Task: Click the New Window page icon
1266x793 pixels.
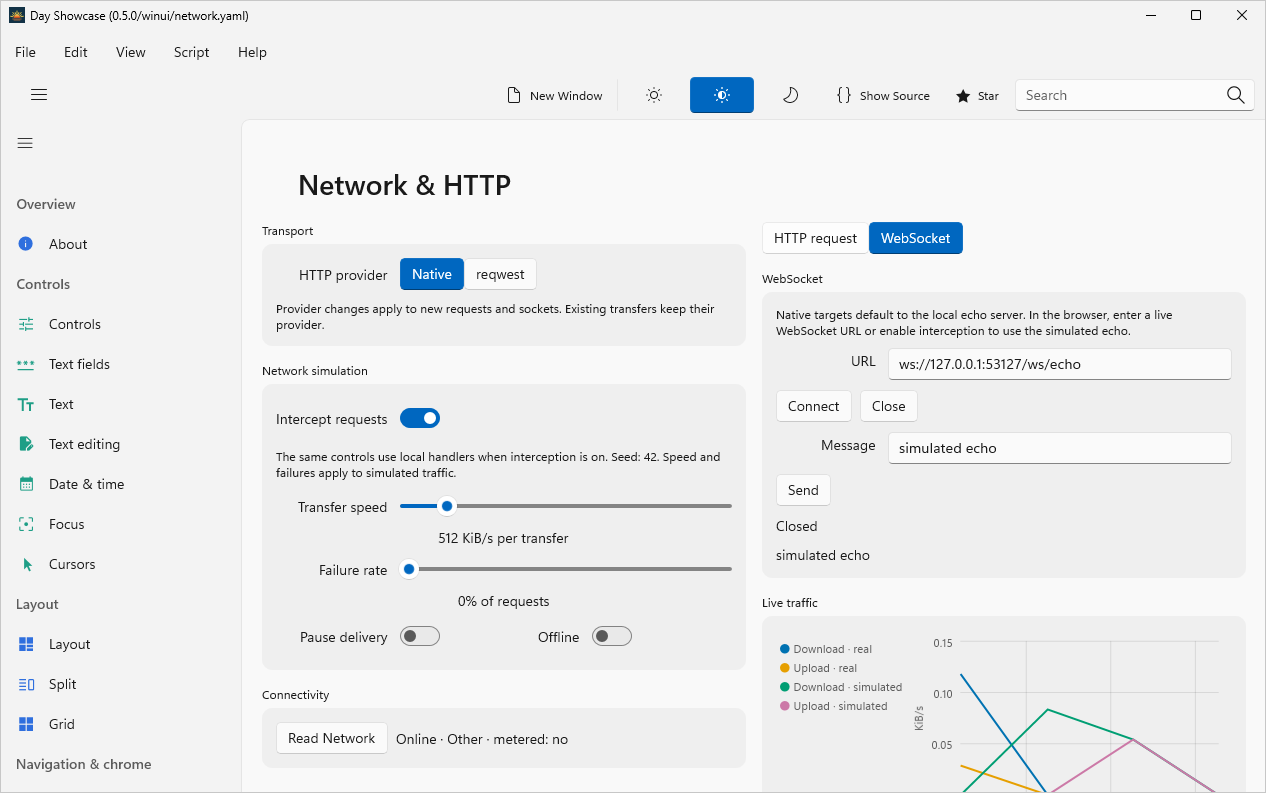Action: [x=514, y=95]
